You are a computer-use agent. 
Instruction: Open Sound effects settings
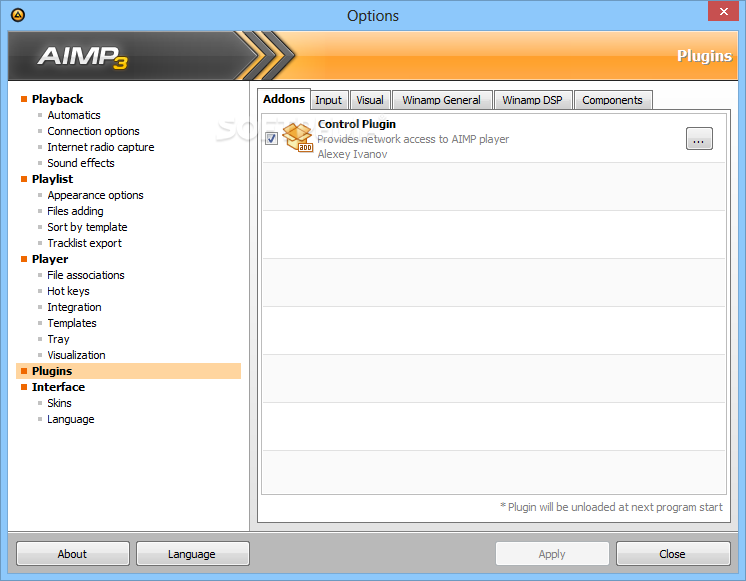click(x=81, y=163)
